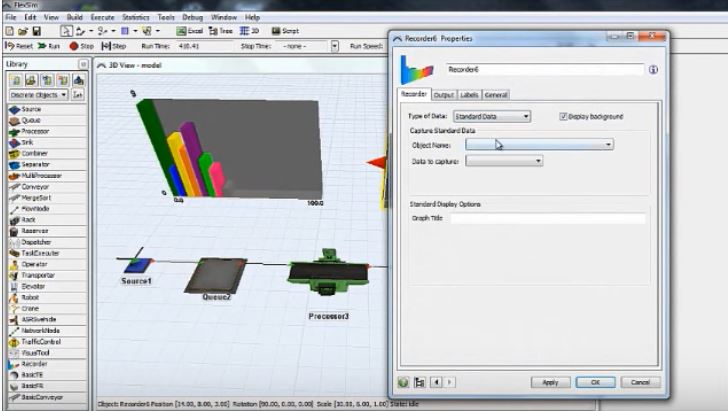The width and height of the screenshot is (728, 411).
Task: Click the Queue2 object in 3D view
Action: click(215, 275)
